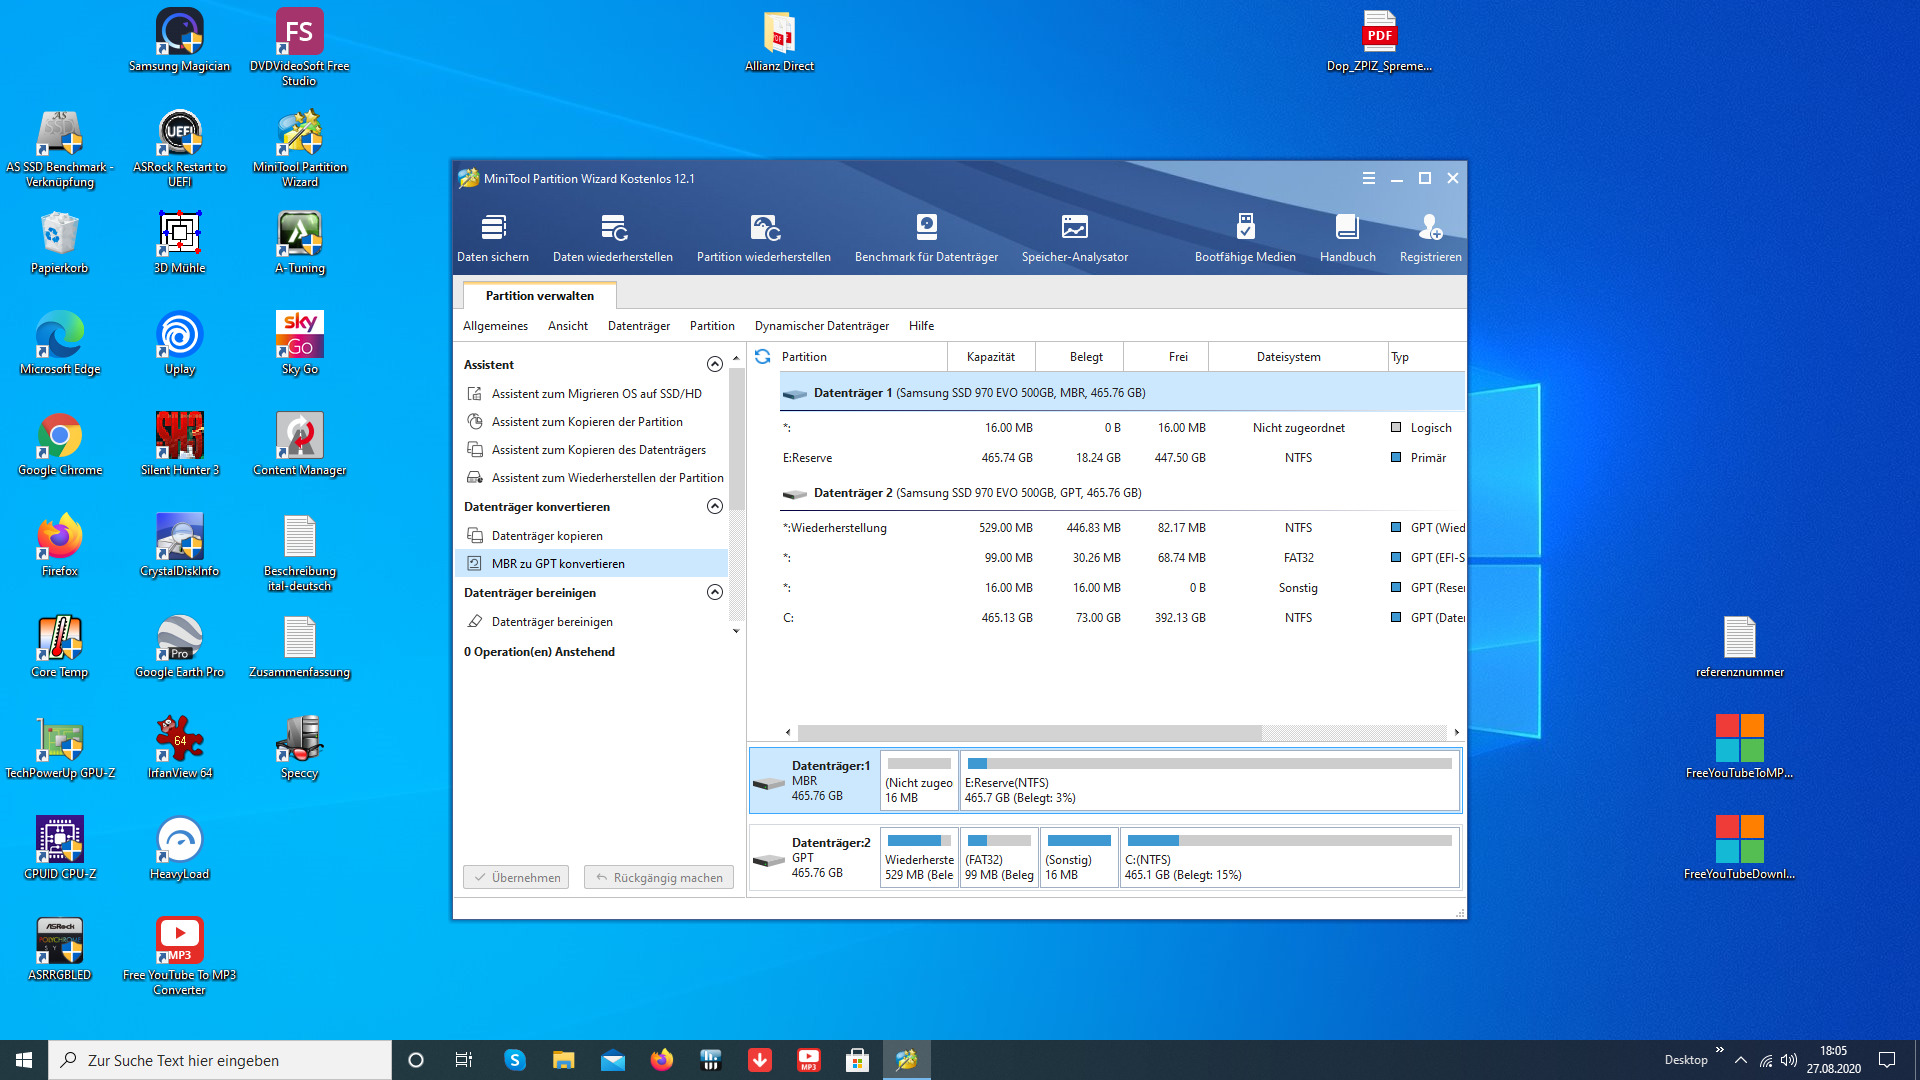Sort by Kapazität column header

coord(990,357)
